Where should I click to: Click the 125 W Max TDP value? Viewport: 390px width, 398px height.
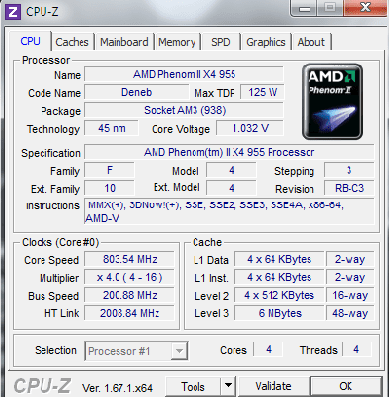[262, 92]
